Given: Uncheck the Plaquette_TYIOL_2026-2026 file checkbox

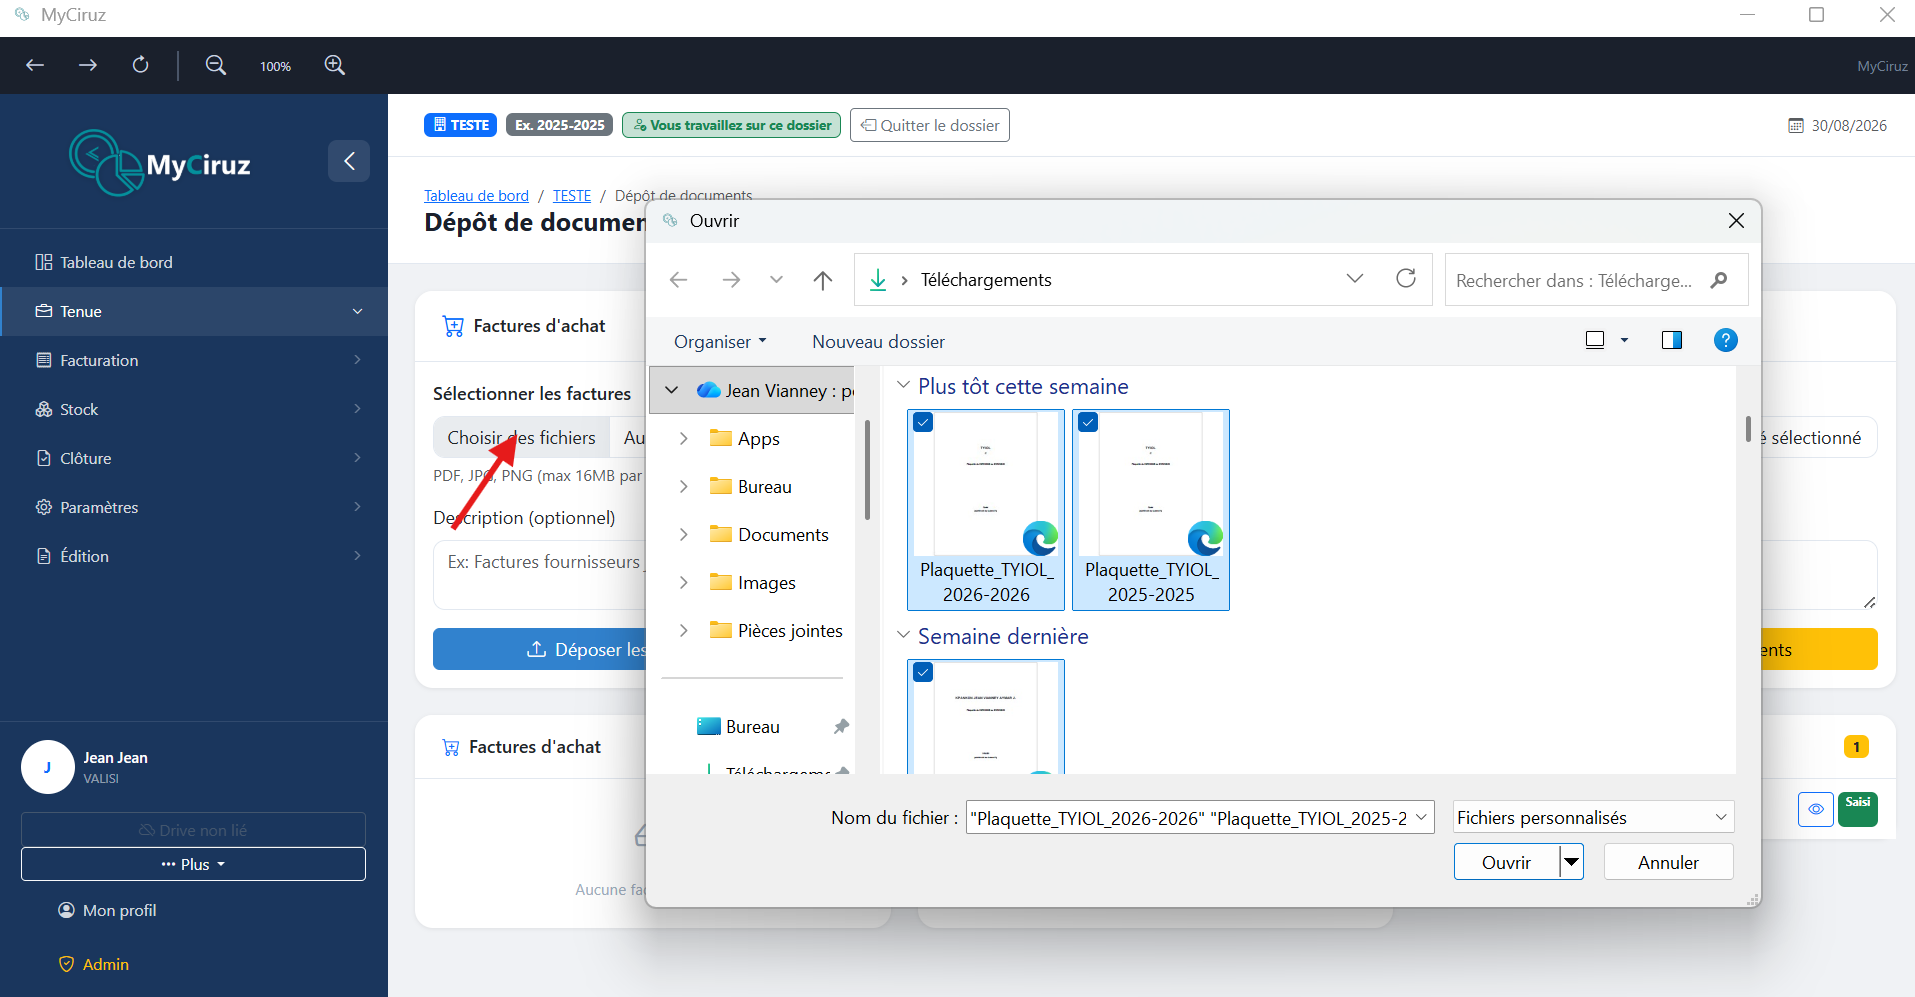Looking at the screenshot, I should pos(923,422).
